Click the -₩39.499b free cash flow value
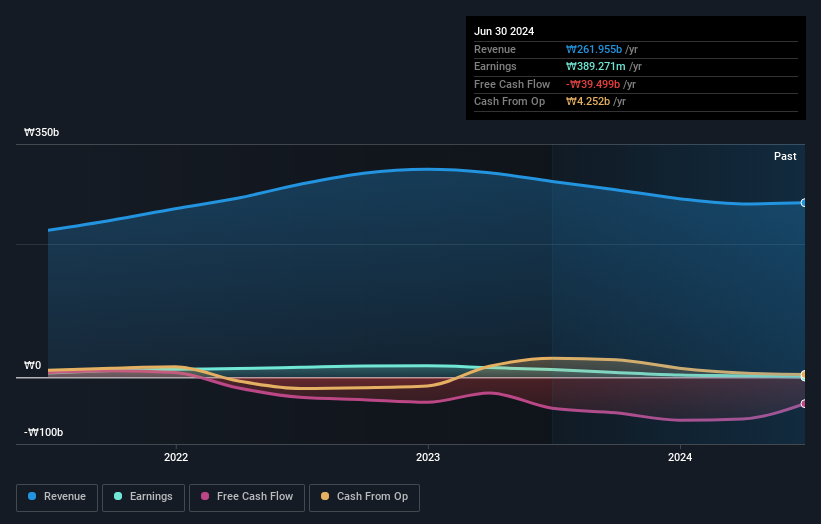 tap(593, 84)
